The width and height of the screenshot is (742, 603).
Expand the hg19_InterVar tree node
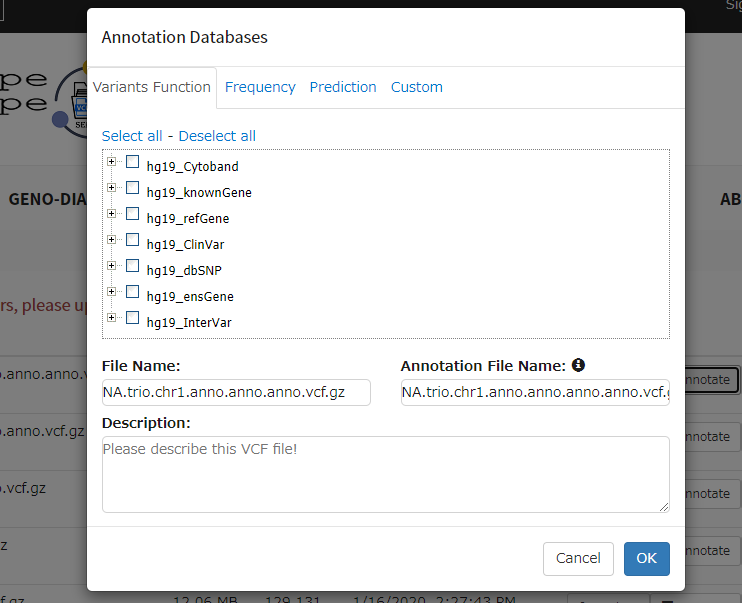112,318
